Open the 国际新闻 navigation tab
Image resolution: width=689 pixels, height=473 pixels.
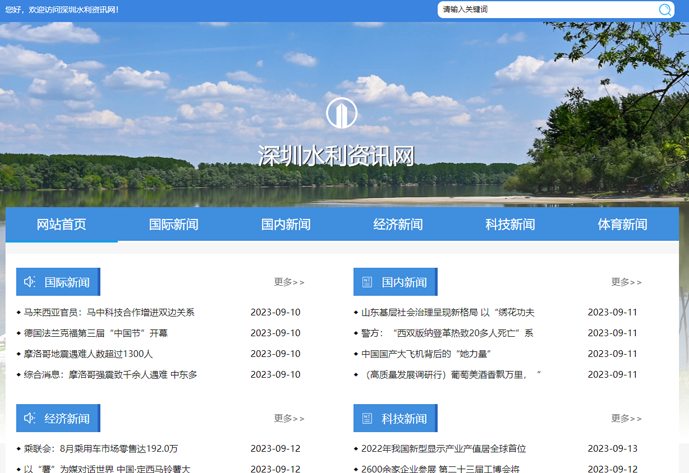pos(174,224)
